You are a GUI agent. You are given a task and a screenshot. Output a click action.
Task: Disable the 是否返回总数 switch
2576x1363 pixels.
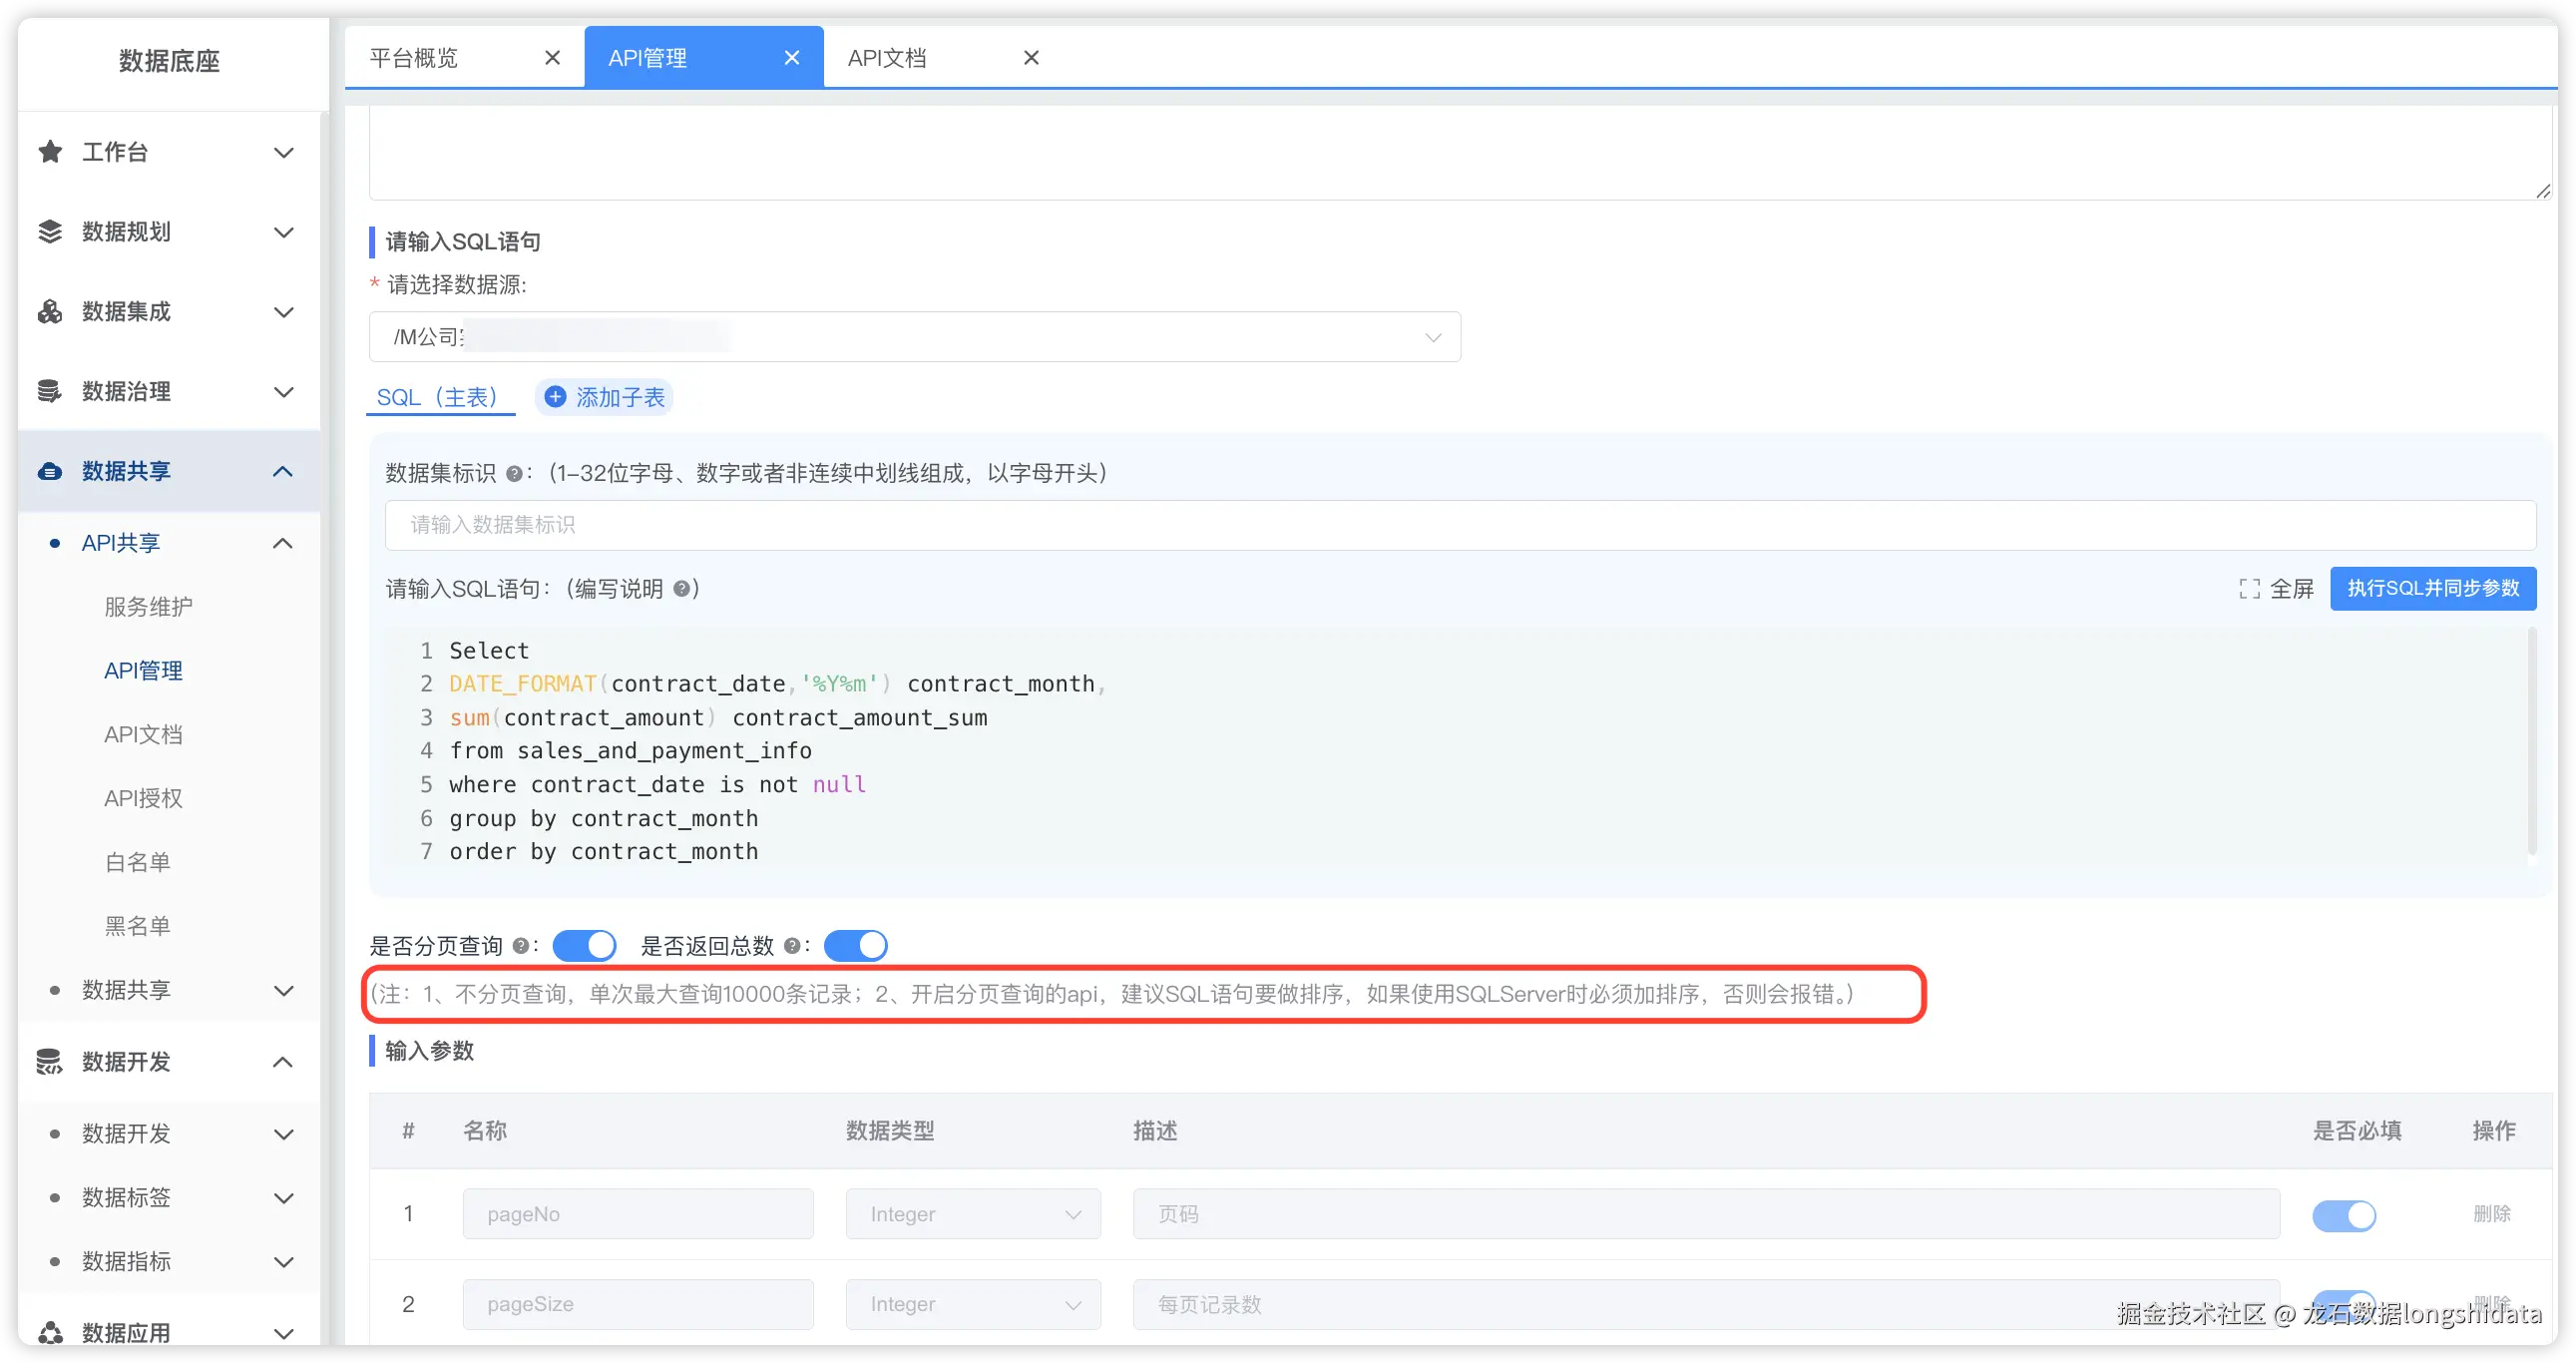tap(855, 946)
